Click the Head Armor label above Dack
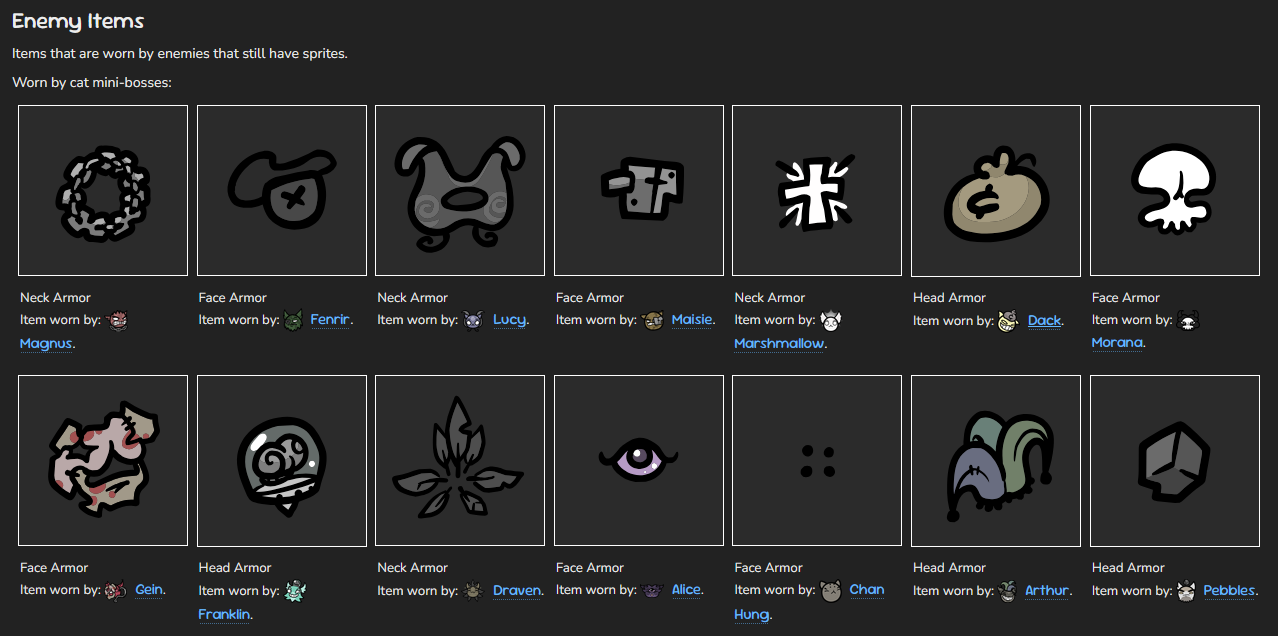This screenshot has width=1278, height=636. tap(949, 297)
